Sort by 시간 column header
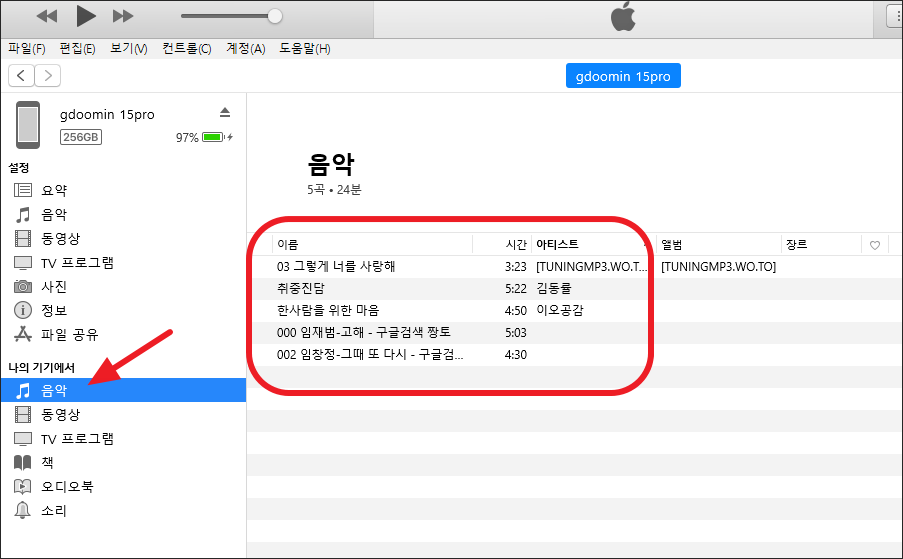 tap(502, 245)
